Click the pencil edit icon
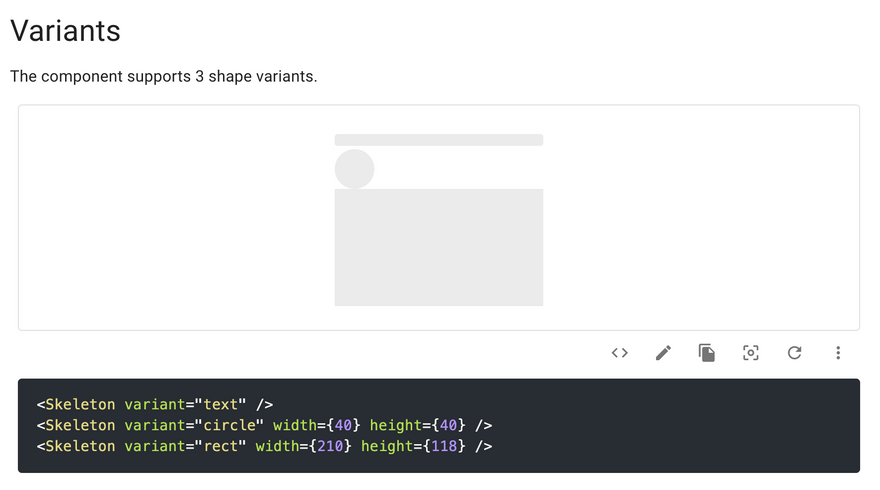Viewport: 880px width, 490px height. click(663, 353)
